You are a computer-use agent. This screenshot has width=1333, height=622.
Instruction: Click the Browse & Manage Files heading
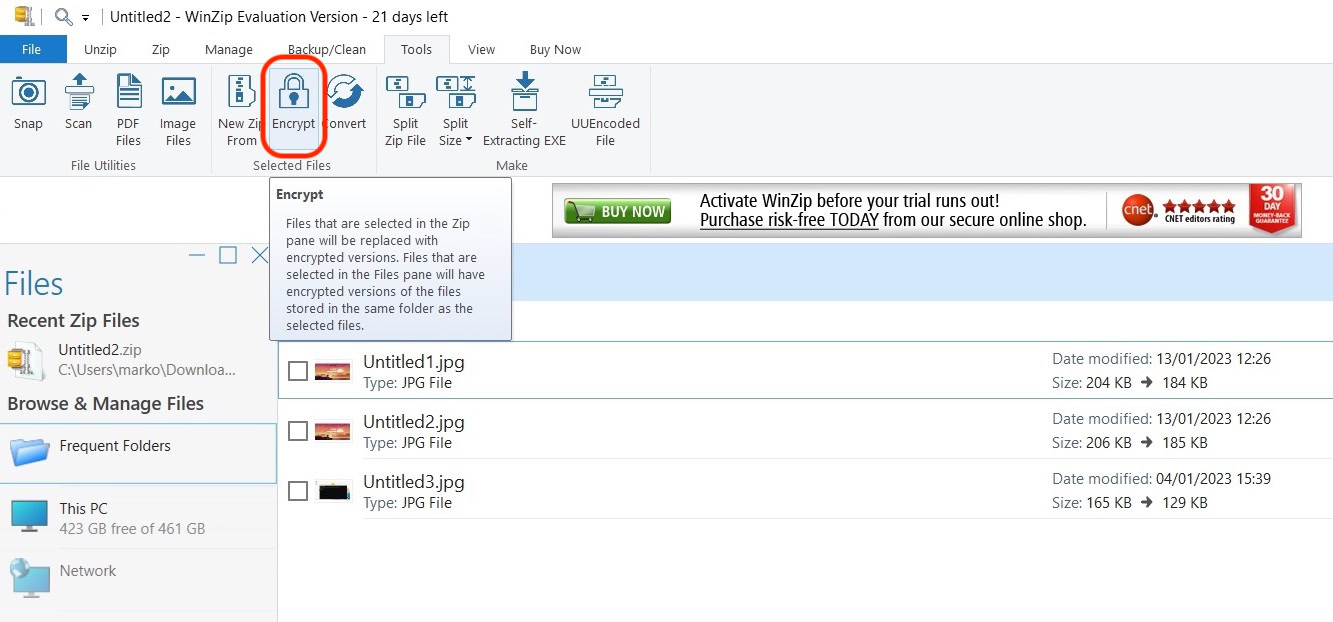105,404
